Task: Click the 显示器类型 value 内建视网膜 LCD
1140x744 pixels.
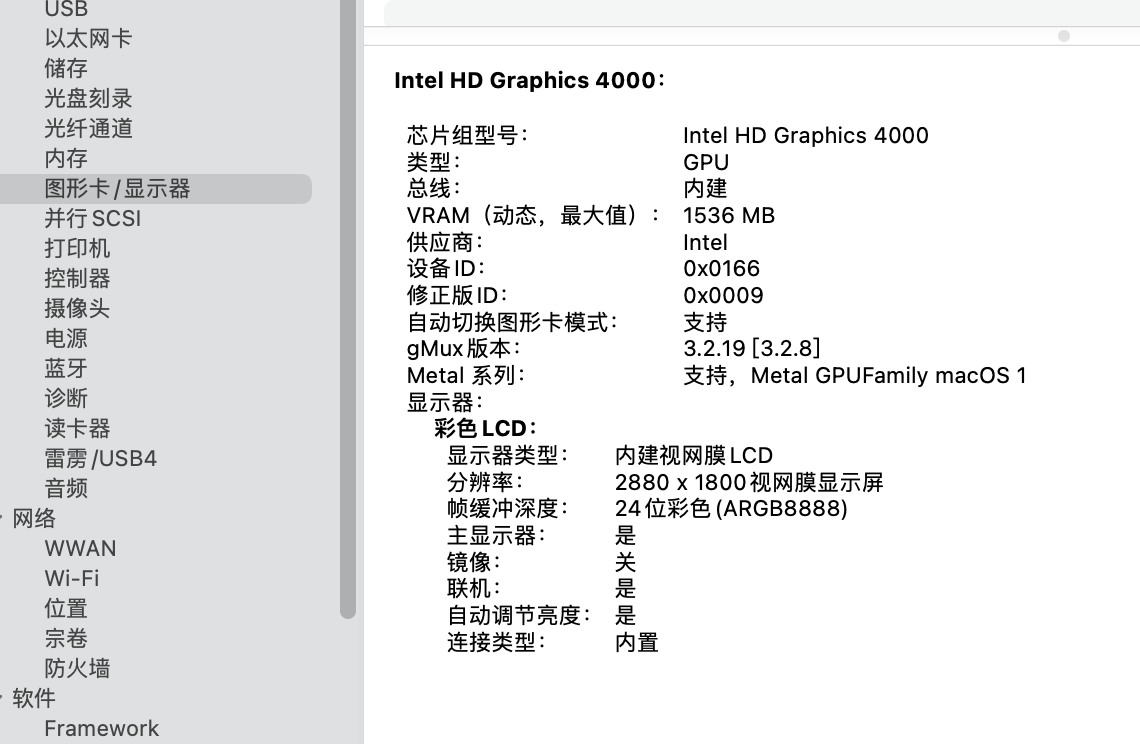Action: tap(694, 455)
